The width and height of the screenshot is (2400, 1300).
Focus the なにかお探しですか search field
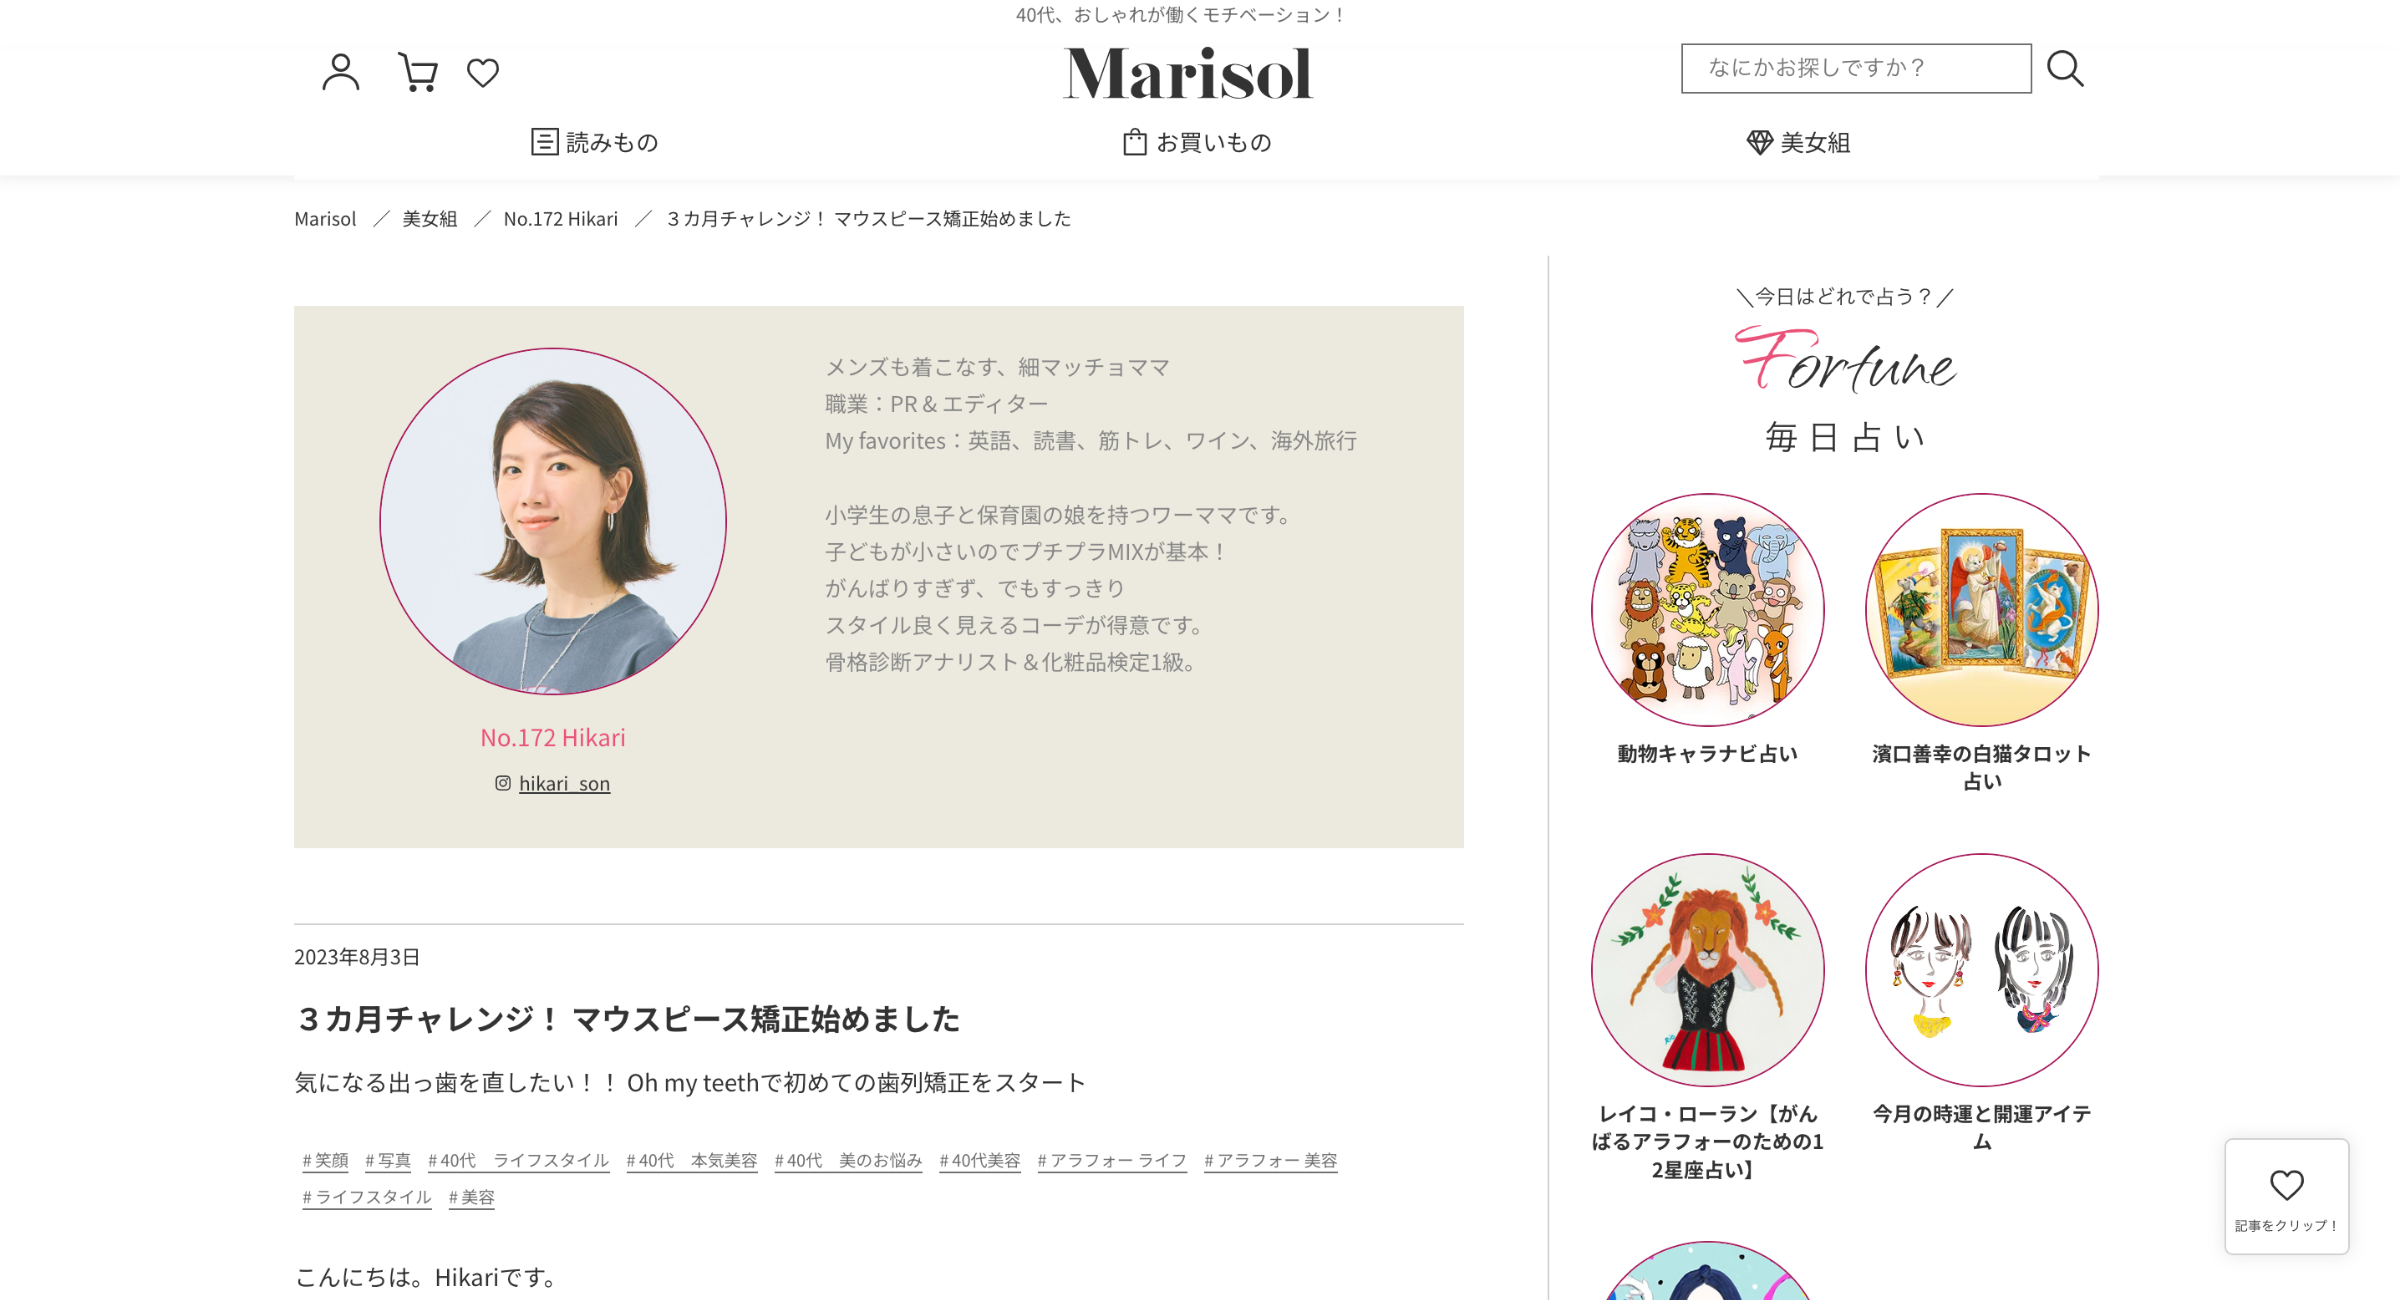point(1856,68)
